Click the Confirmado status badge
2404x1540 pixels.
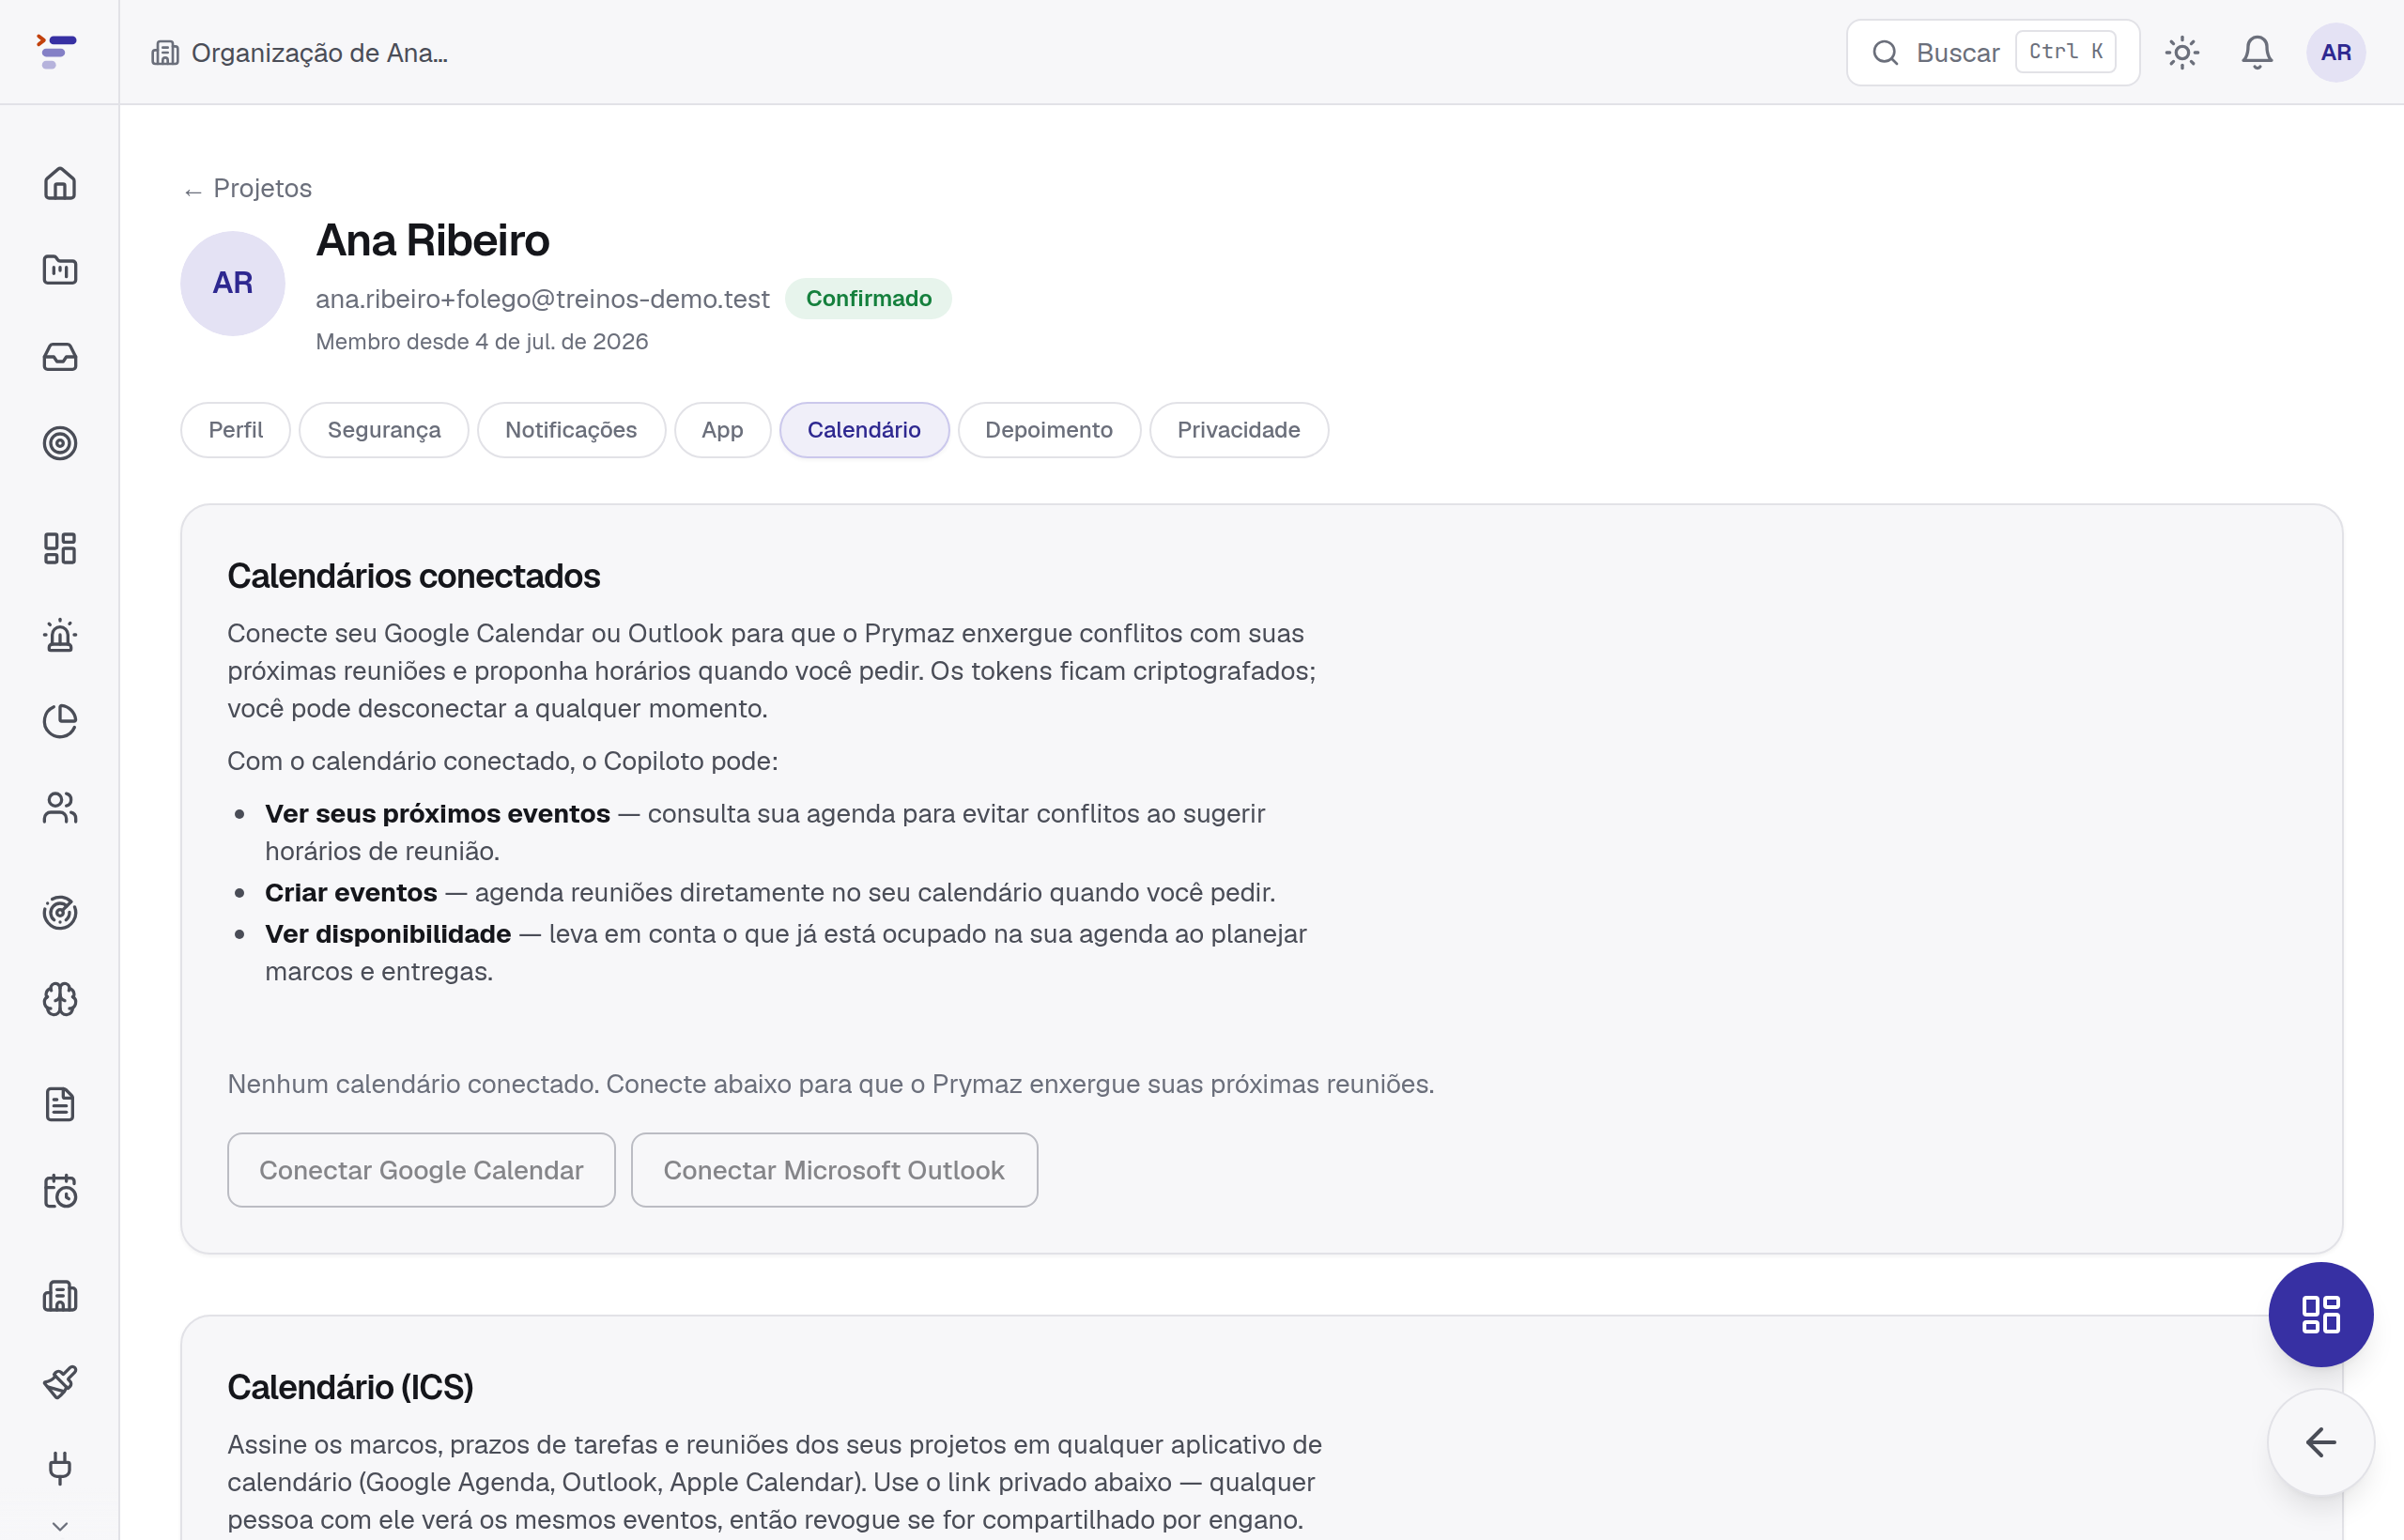click(868, 298)
